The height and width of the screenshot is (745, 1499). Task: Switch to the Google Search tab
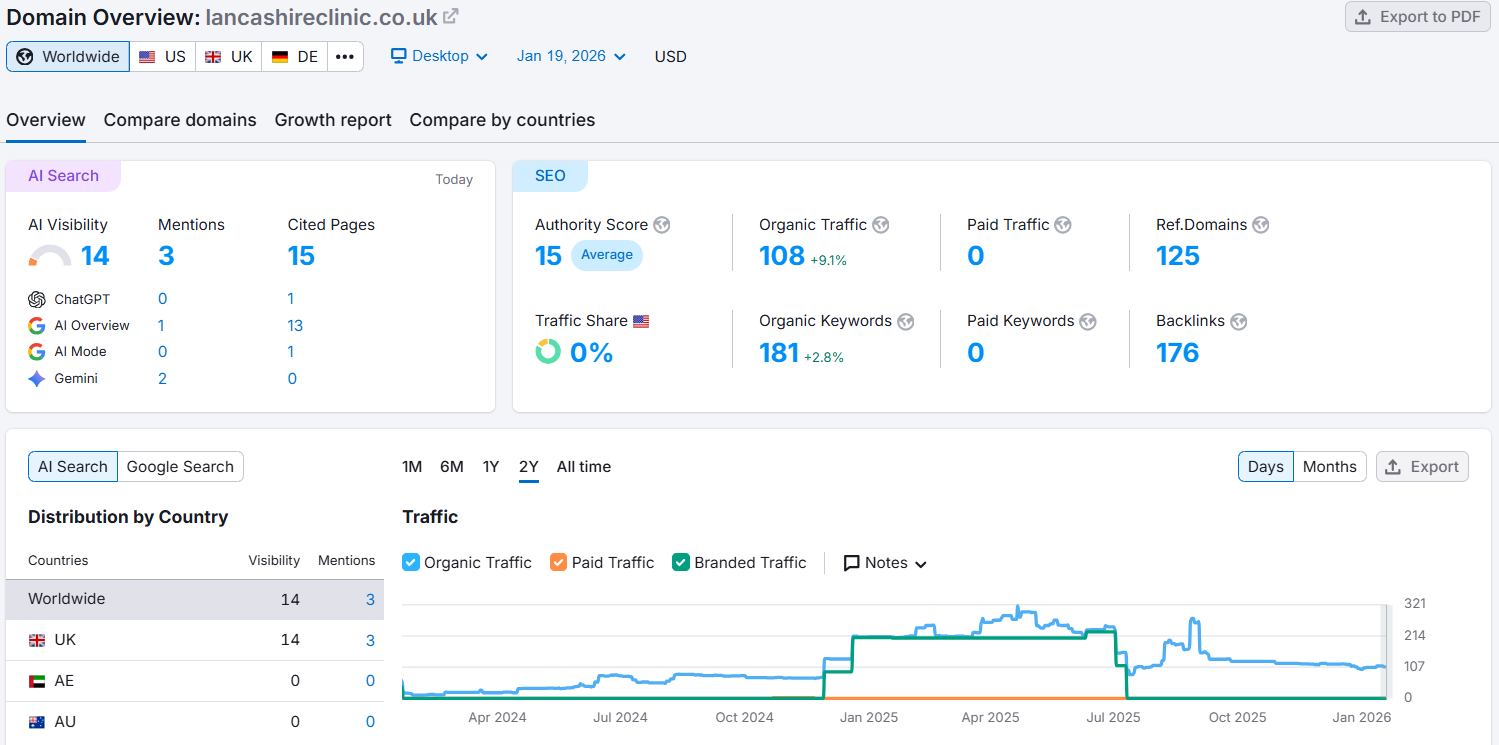coord(180,466)
